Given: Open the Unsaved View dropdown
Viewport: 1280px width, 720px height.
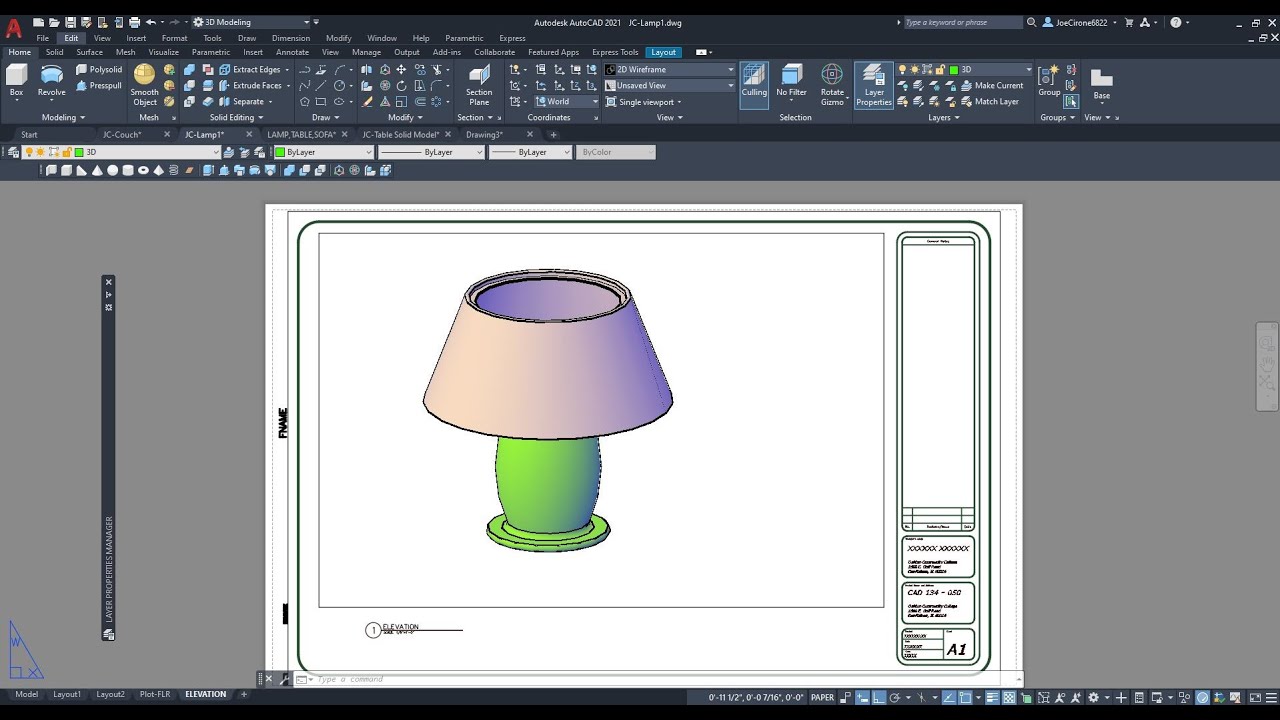Looking at the screenshot, I should pos(669,86).
